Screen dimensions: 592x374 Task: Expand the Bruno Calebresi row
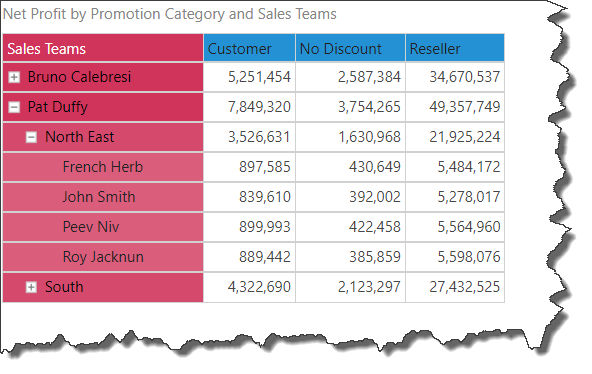tap(14, 77)
